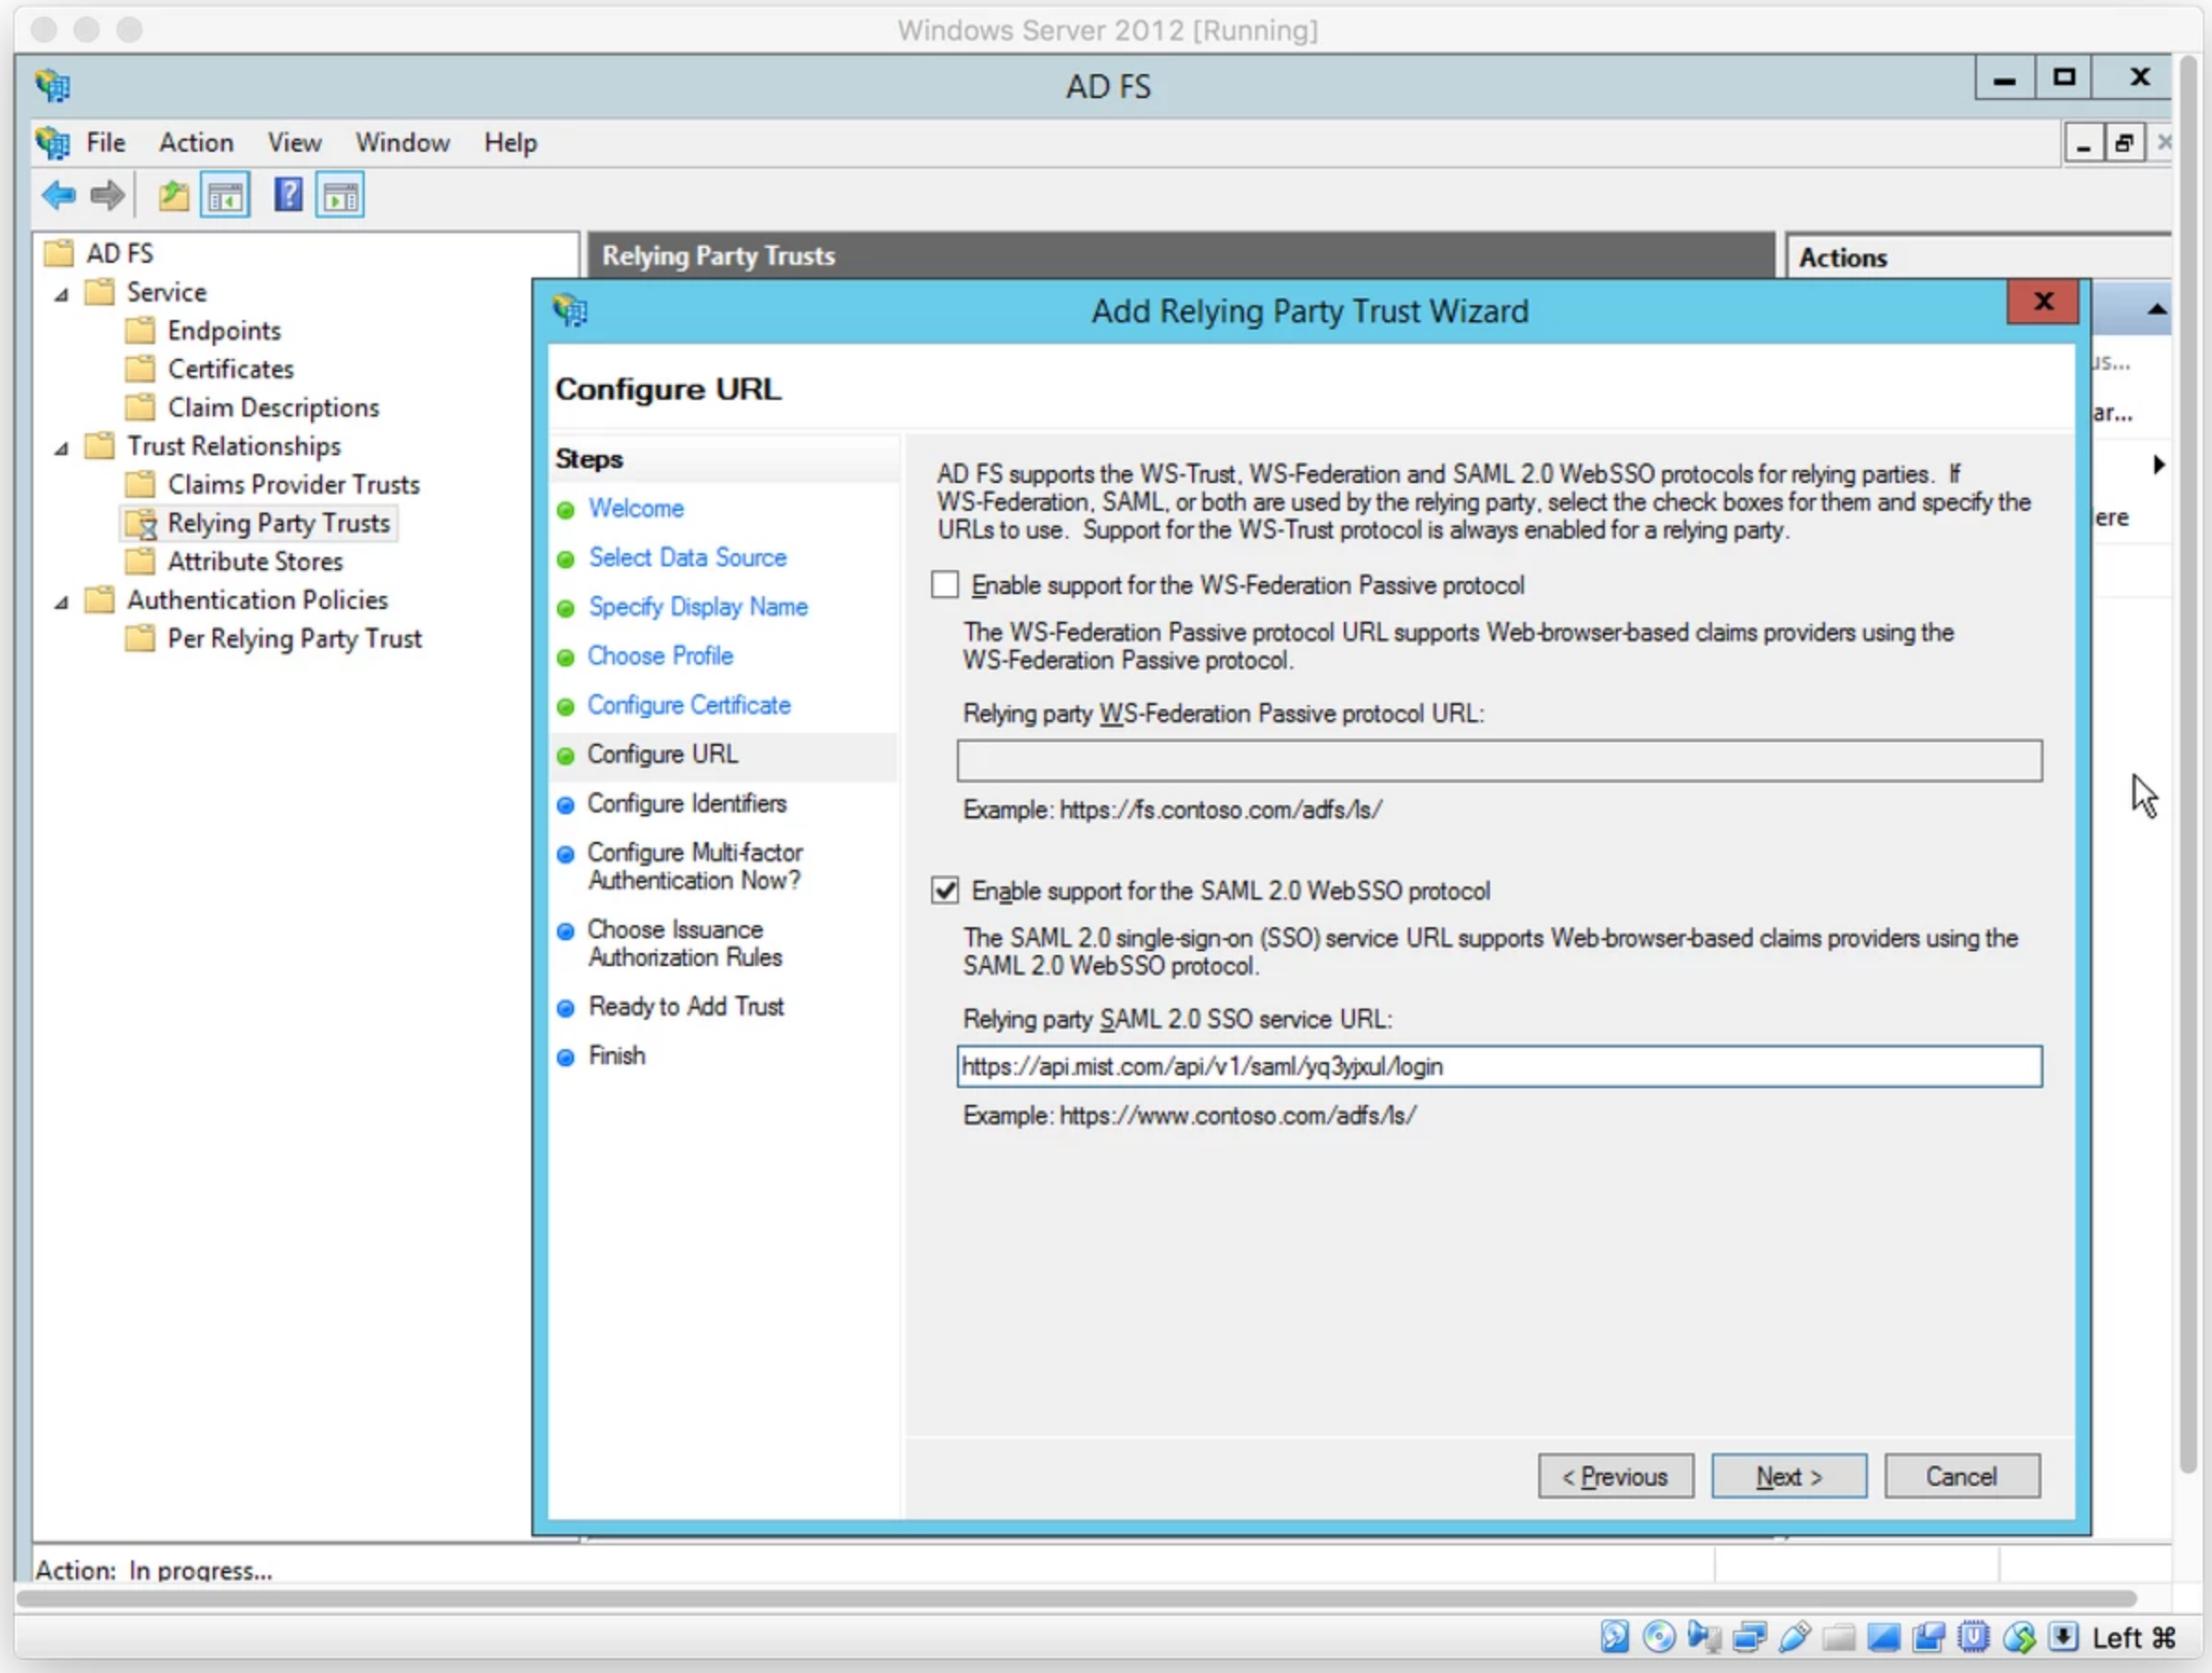
Task: Click the SAML 2.0 SSO service URL field
Action: tap(1498, 1066)
